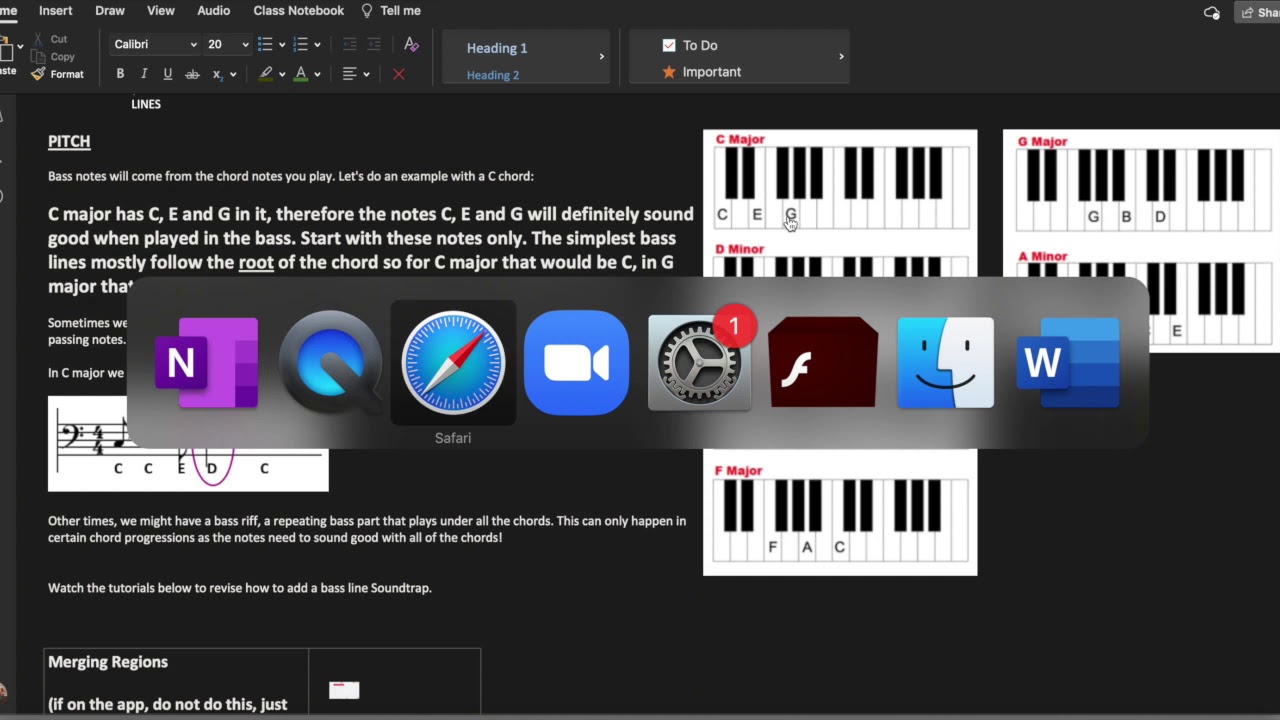Image resolution: width=1280 pixels, height=720 pixels.
Task: Toggle italic formatting
Action: (x=144, y=74)
